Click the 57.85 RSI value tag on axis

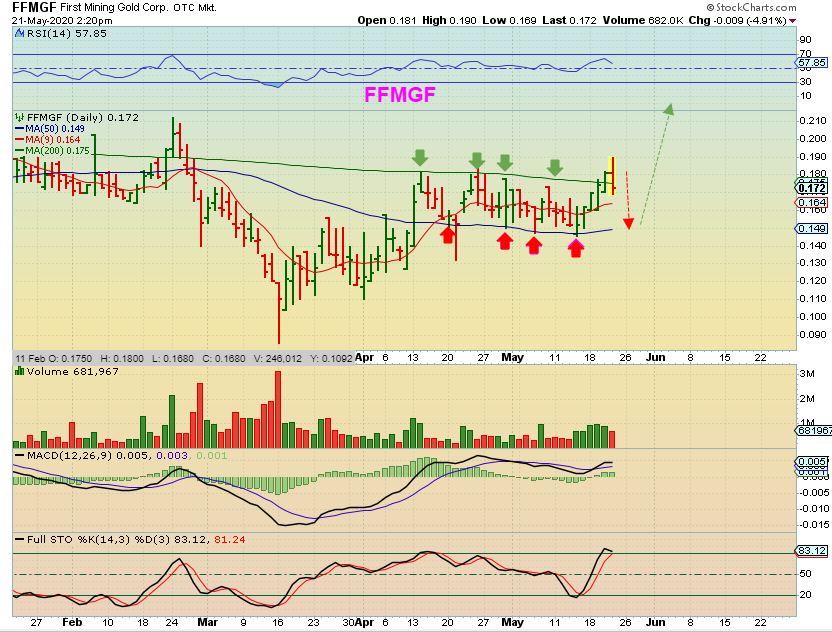811,63
